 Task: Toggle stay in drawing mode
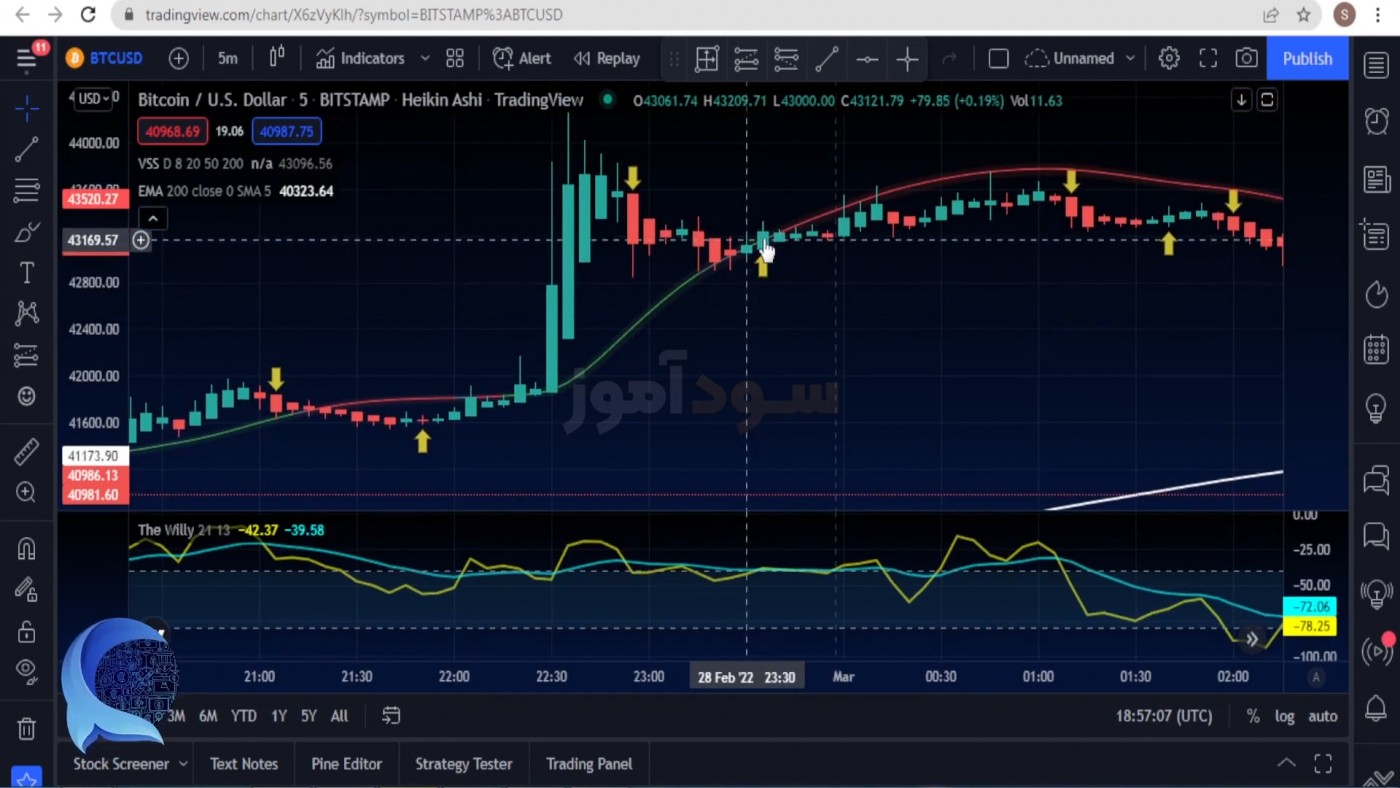[27, 590]
